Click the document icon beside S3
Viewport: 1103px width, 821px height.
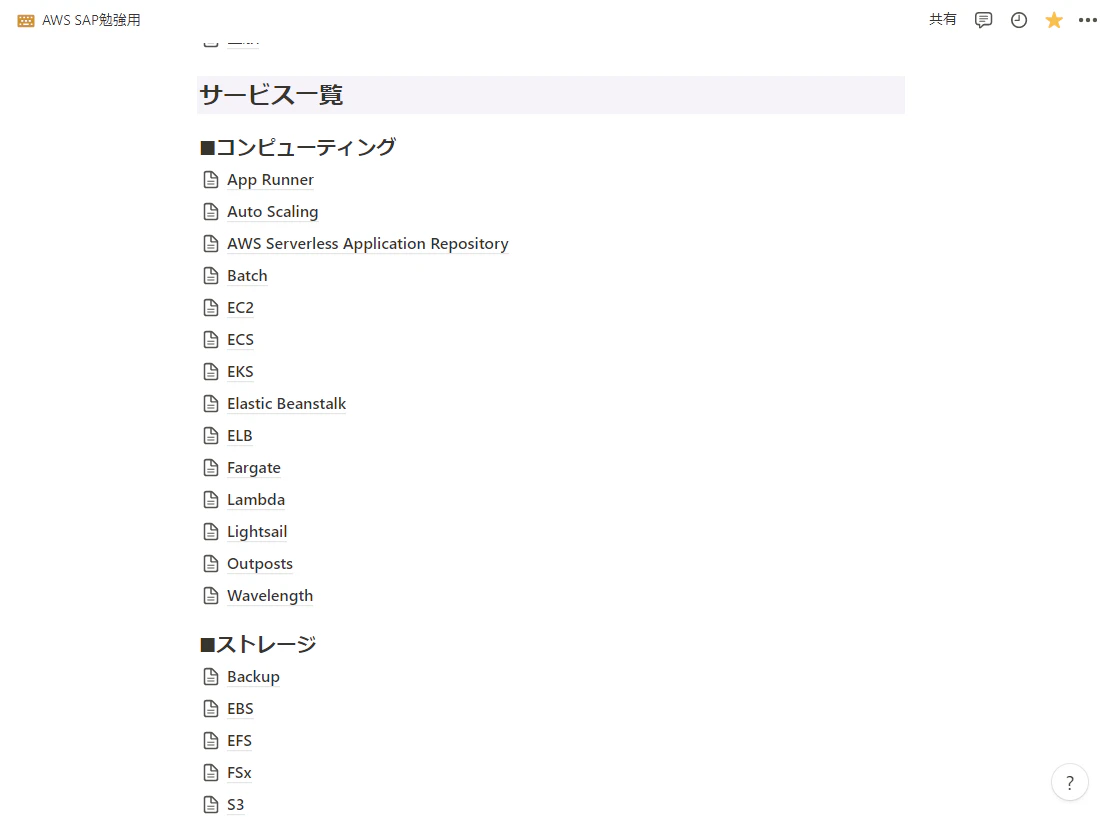[211, 805]
